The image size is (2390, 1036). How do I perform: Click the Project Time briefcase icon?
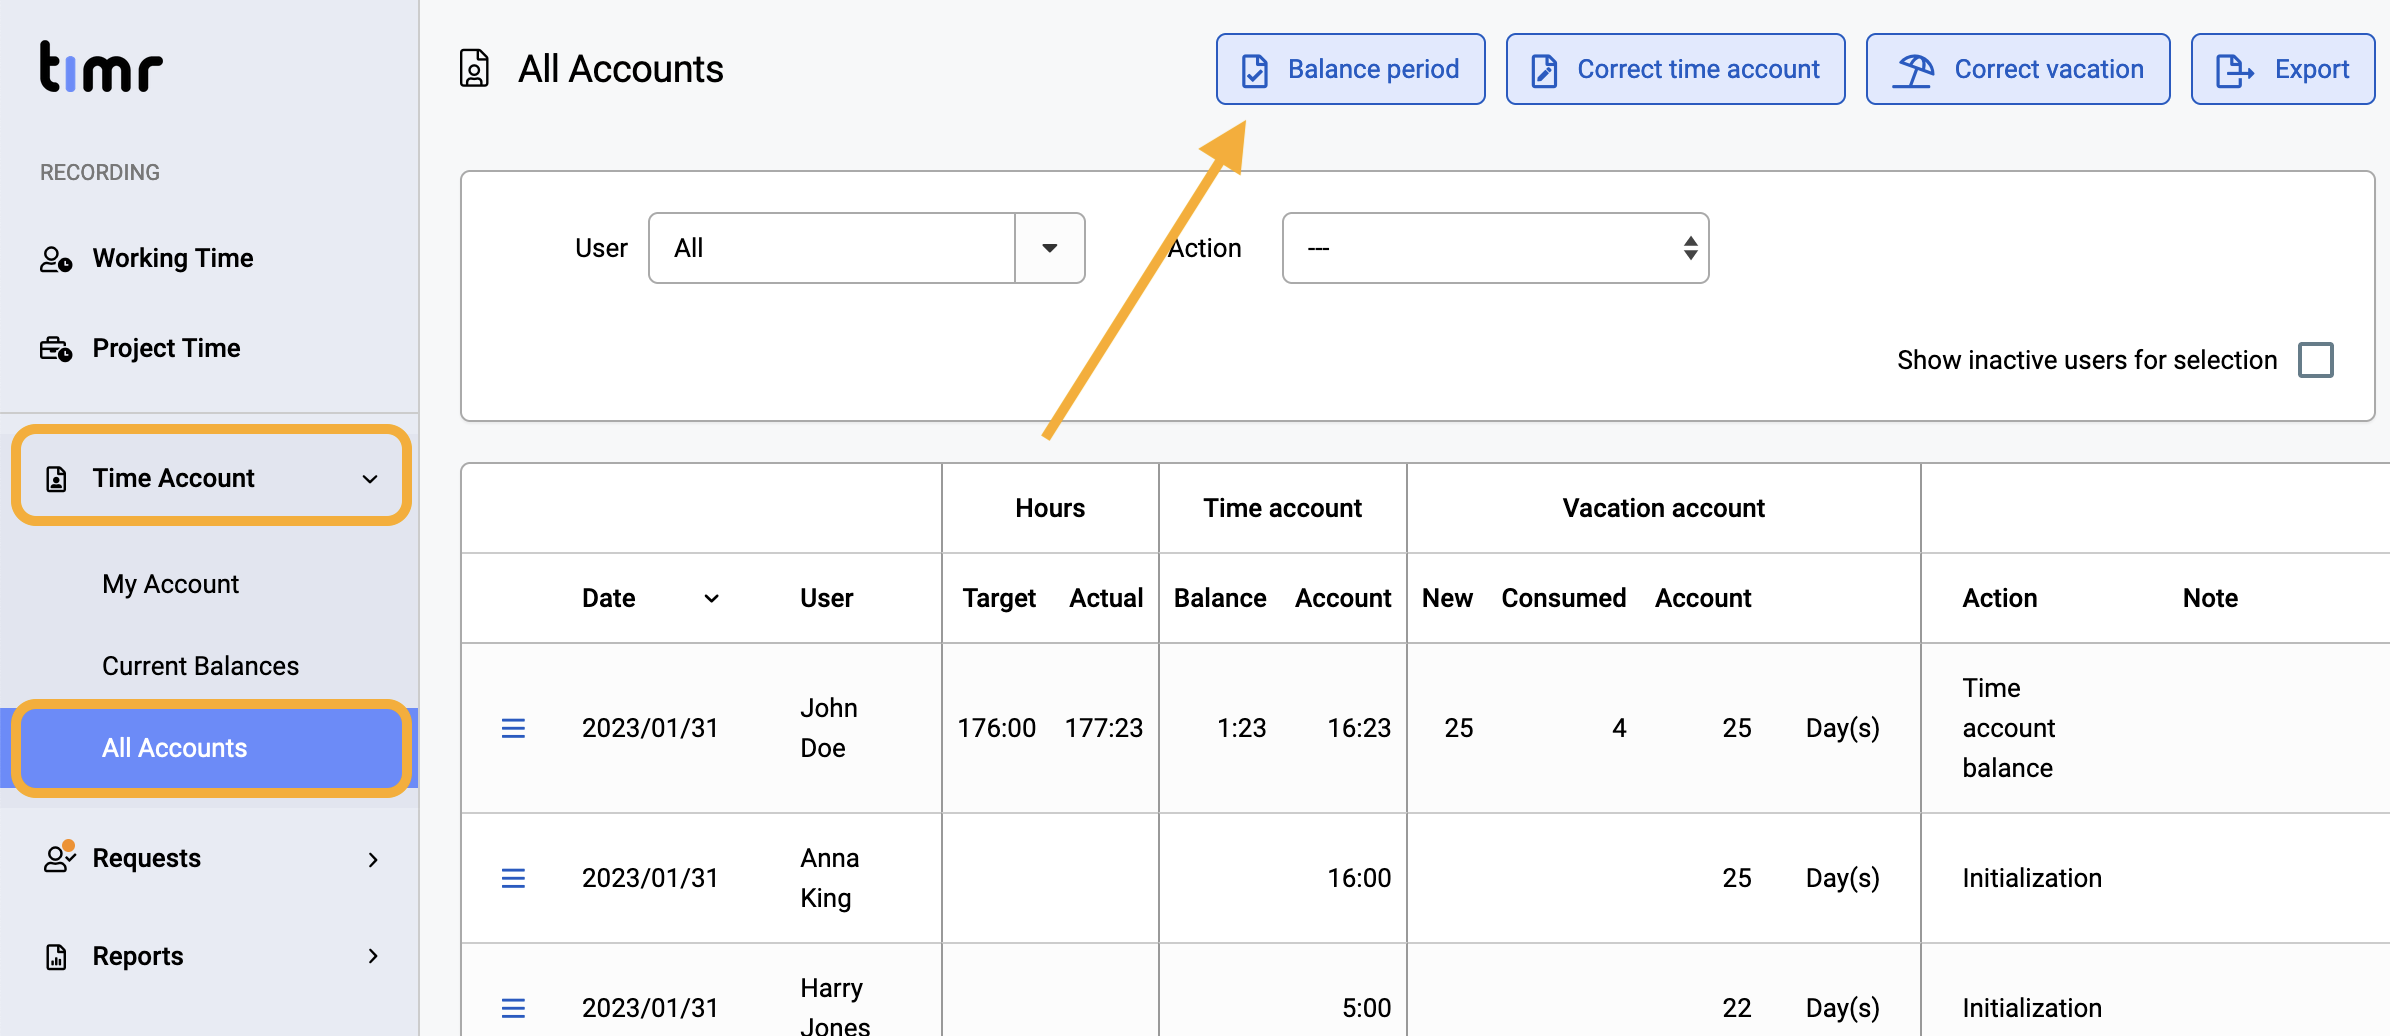(x=56, y=349)
